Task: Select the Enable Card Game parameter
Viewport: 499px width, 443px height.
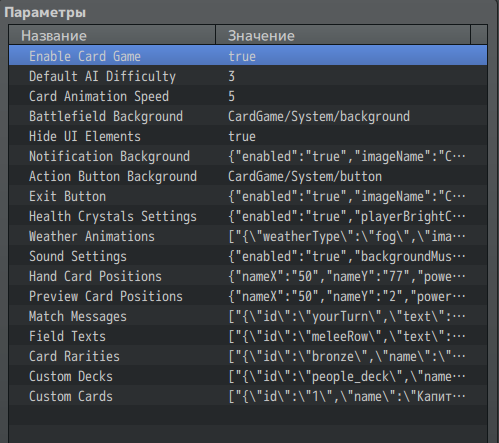Action: [x=248, y=55]
